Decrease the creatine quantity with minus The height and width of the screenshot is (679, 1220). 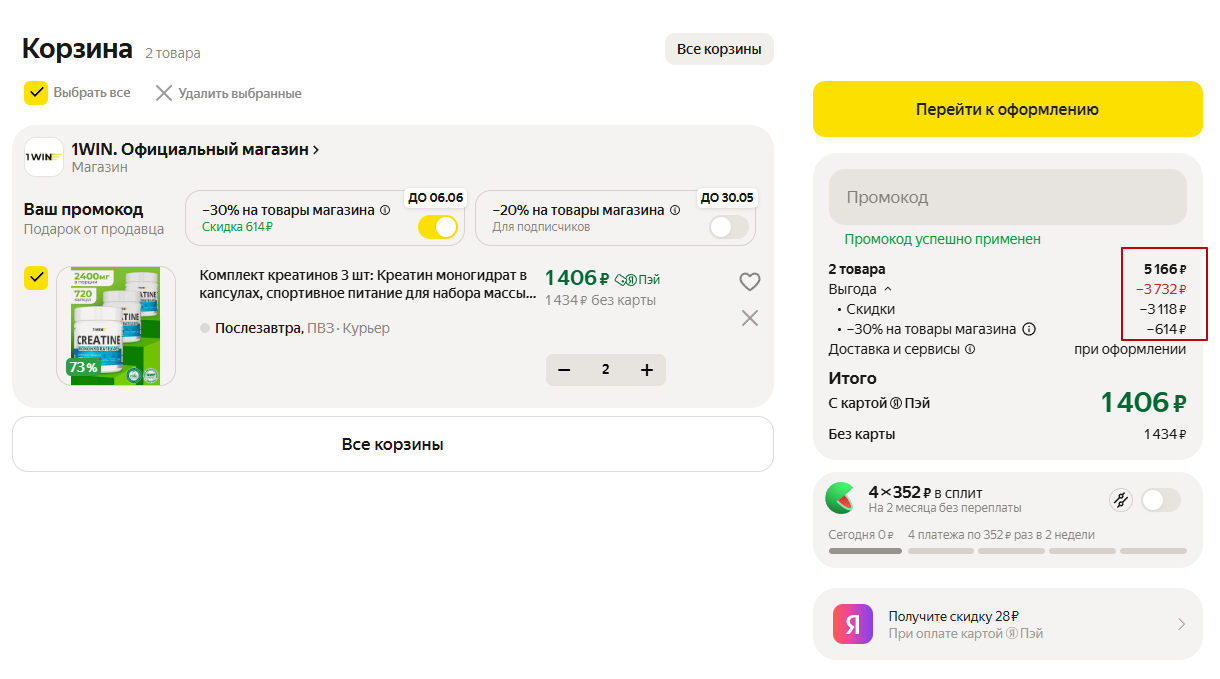(x=564, y=370)
